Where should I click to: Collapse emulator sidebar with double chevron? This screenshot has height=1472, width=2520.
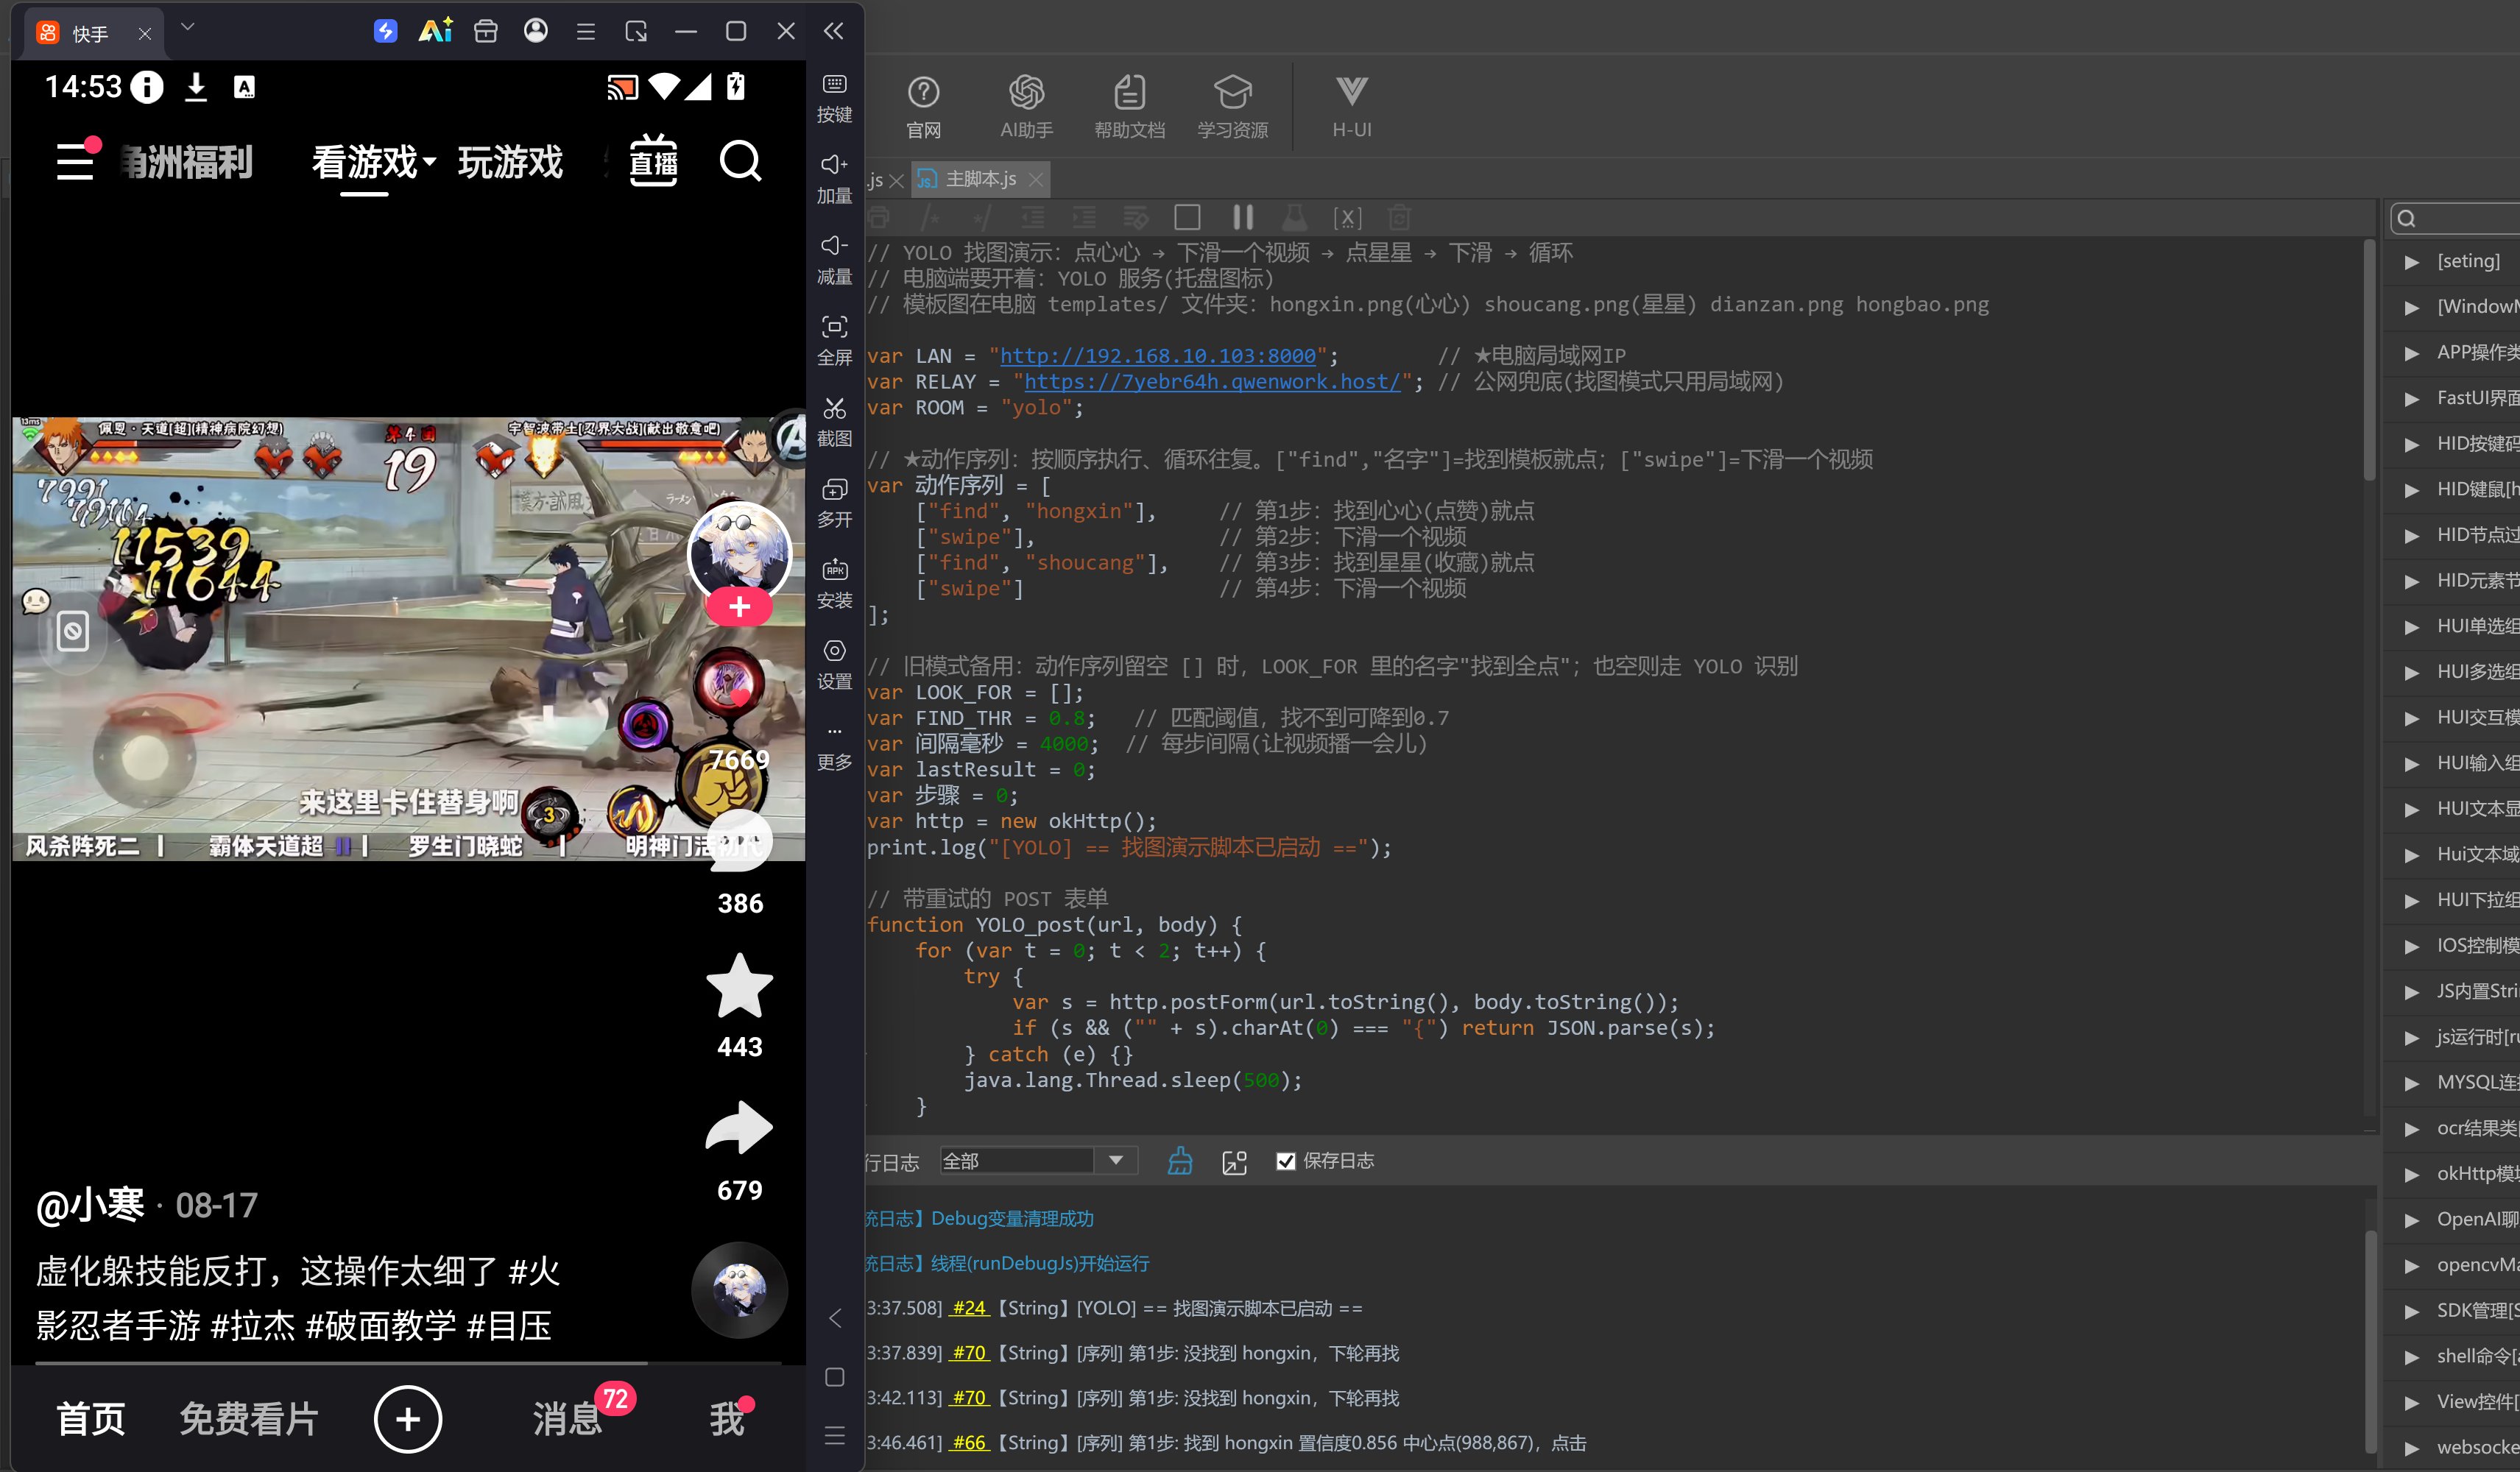point(833,31)
